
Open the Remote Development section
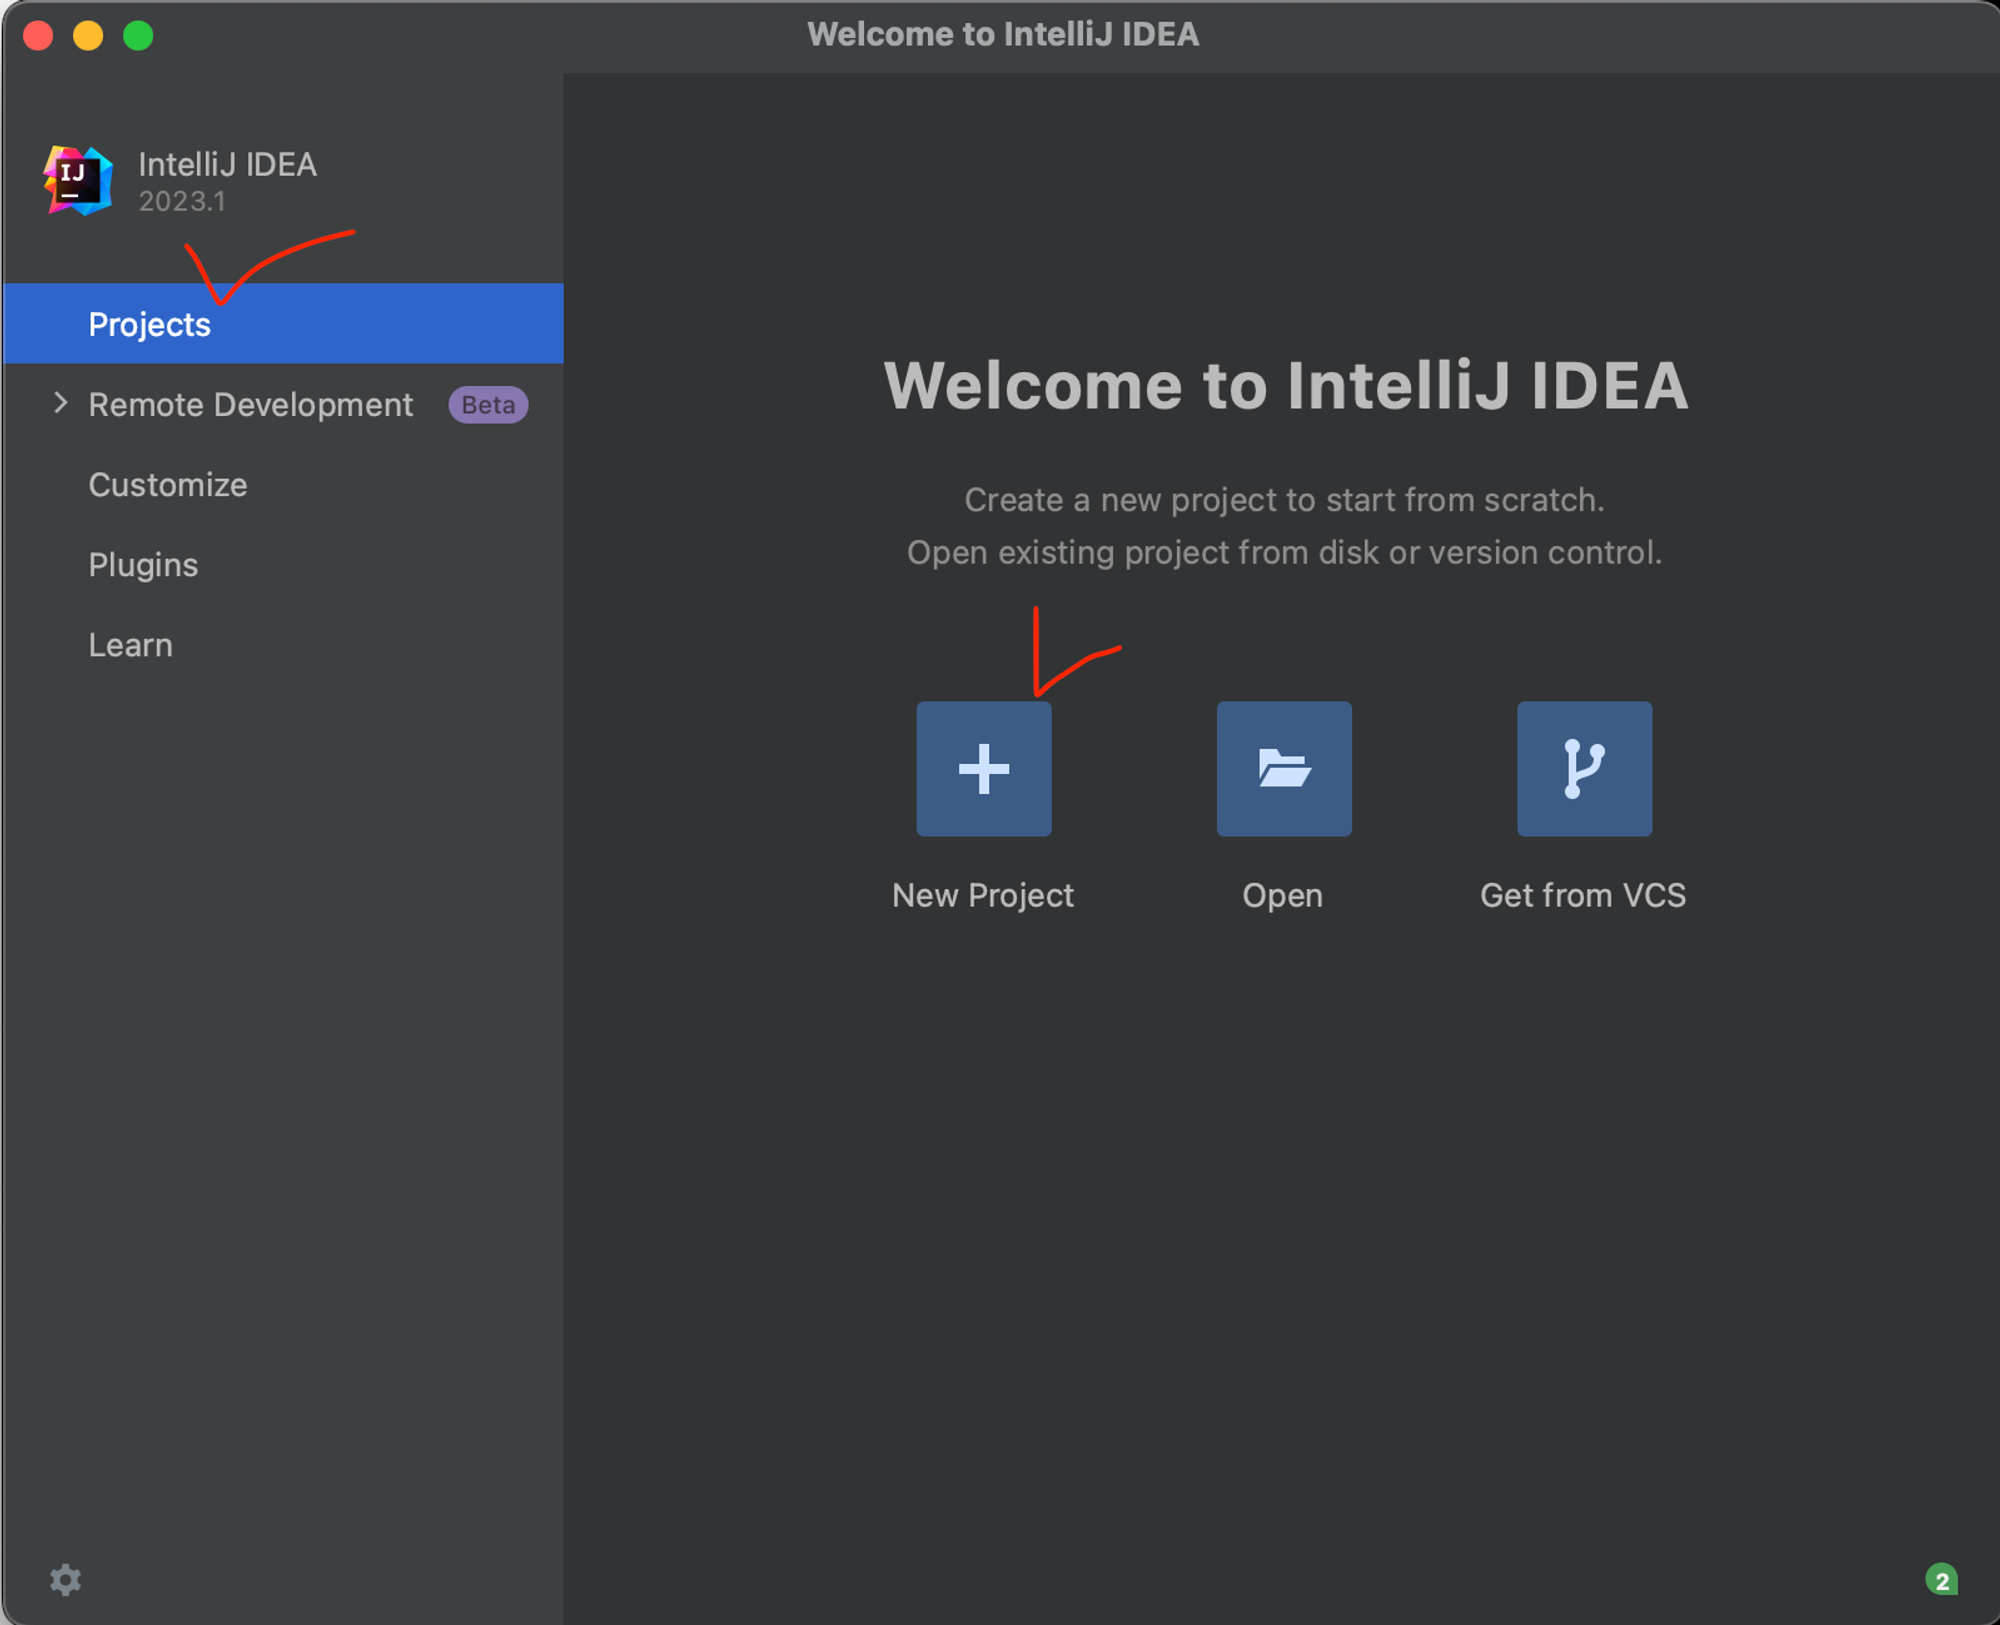point(250,405)
